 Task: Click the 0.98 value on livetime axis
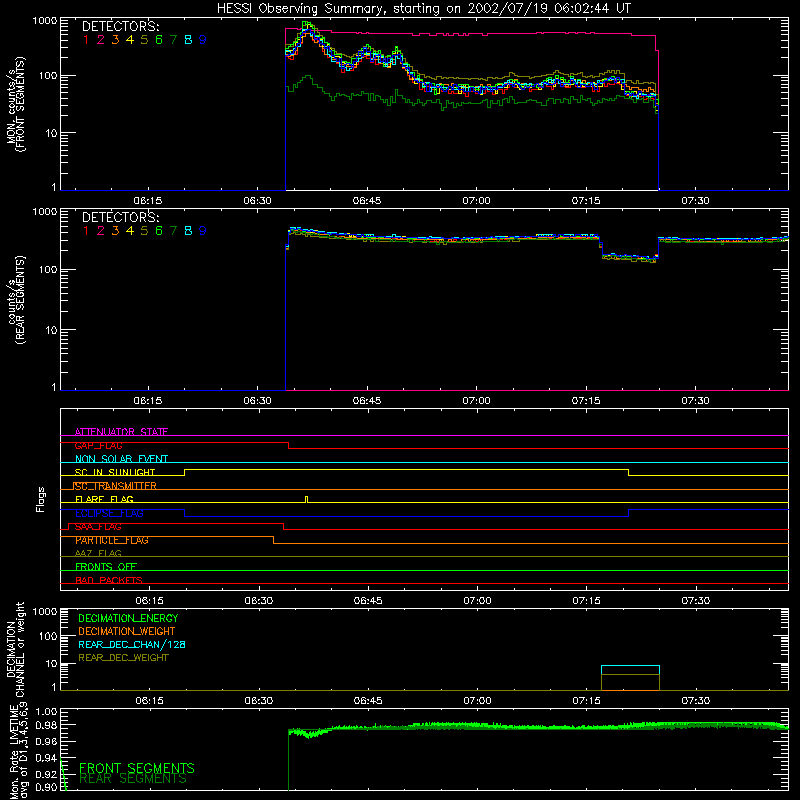click(x=46, y=725)
